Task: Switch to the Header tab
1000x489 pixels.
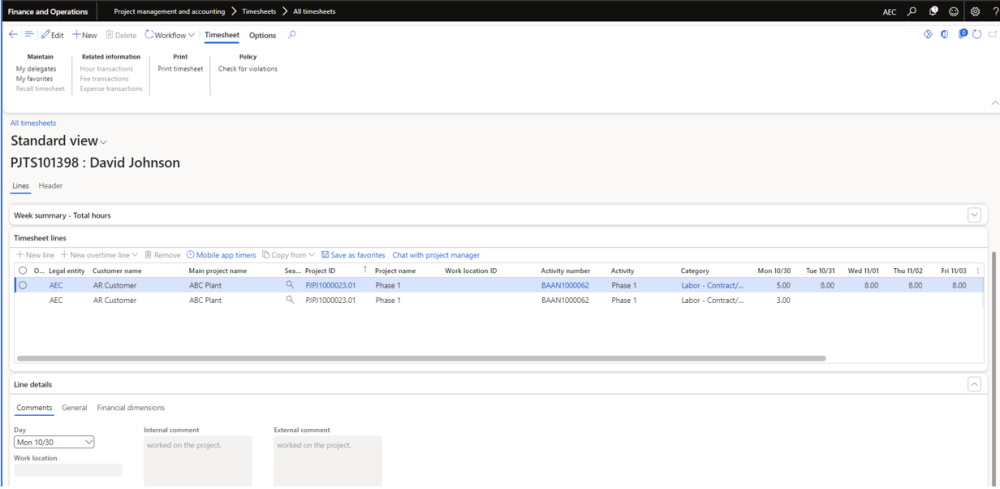Action: point(50,185)
